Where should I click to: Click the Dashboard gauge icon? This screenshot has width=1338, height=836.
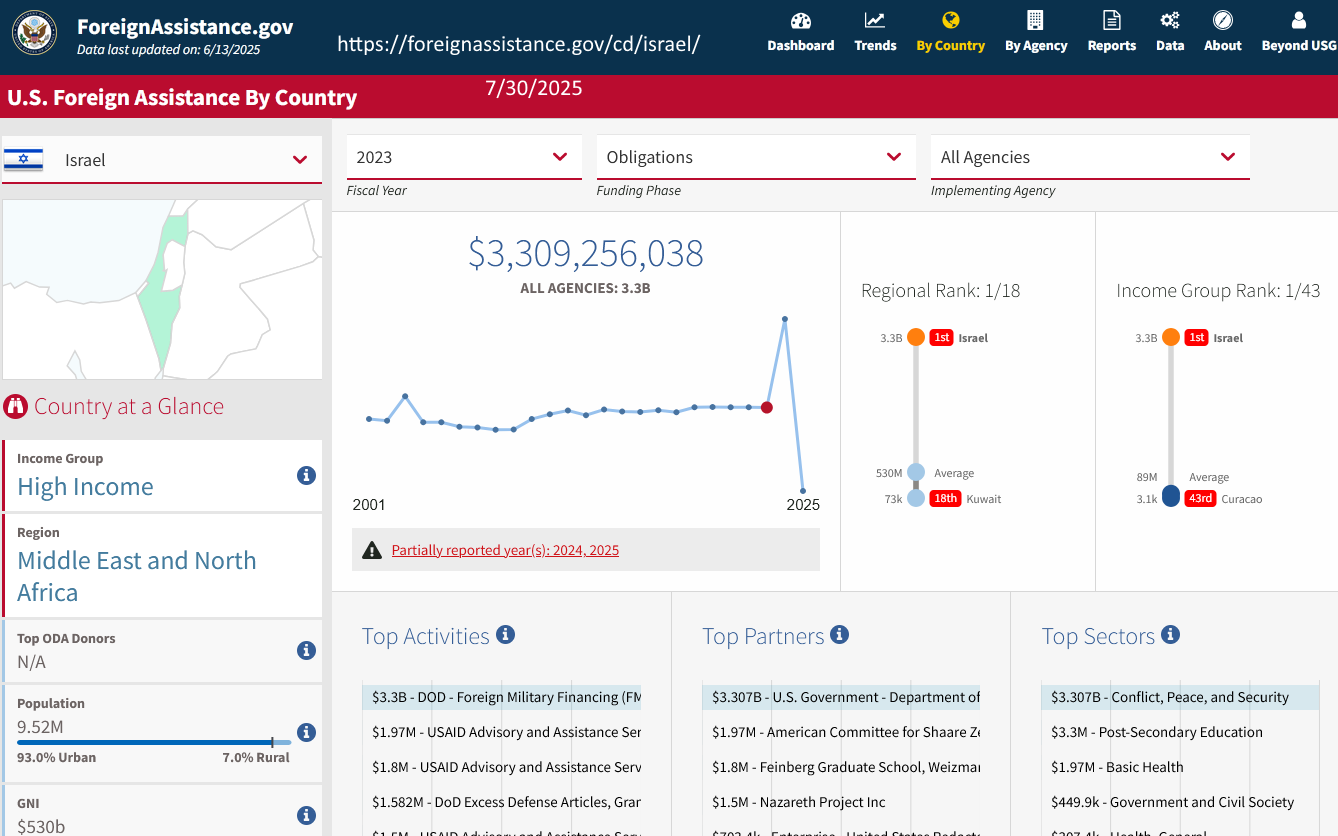[801, 20]
